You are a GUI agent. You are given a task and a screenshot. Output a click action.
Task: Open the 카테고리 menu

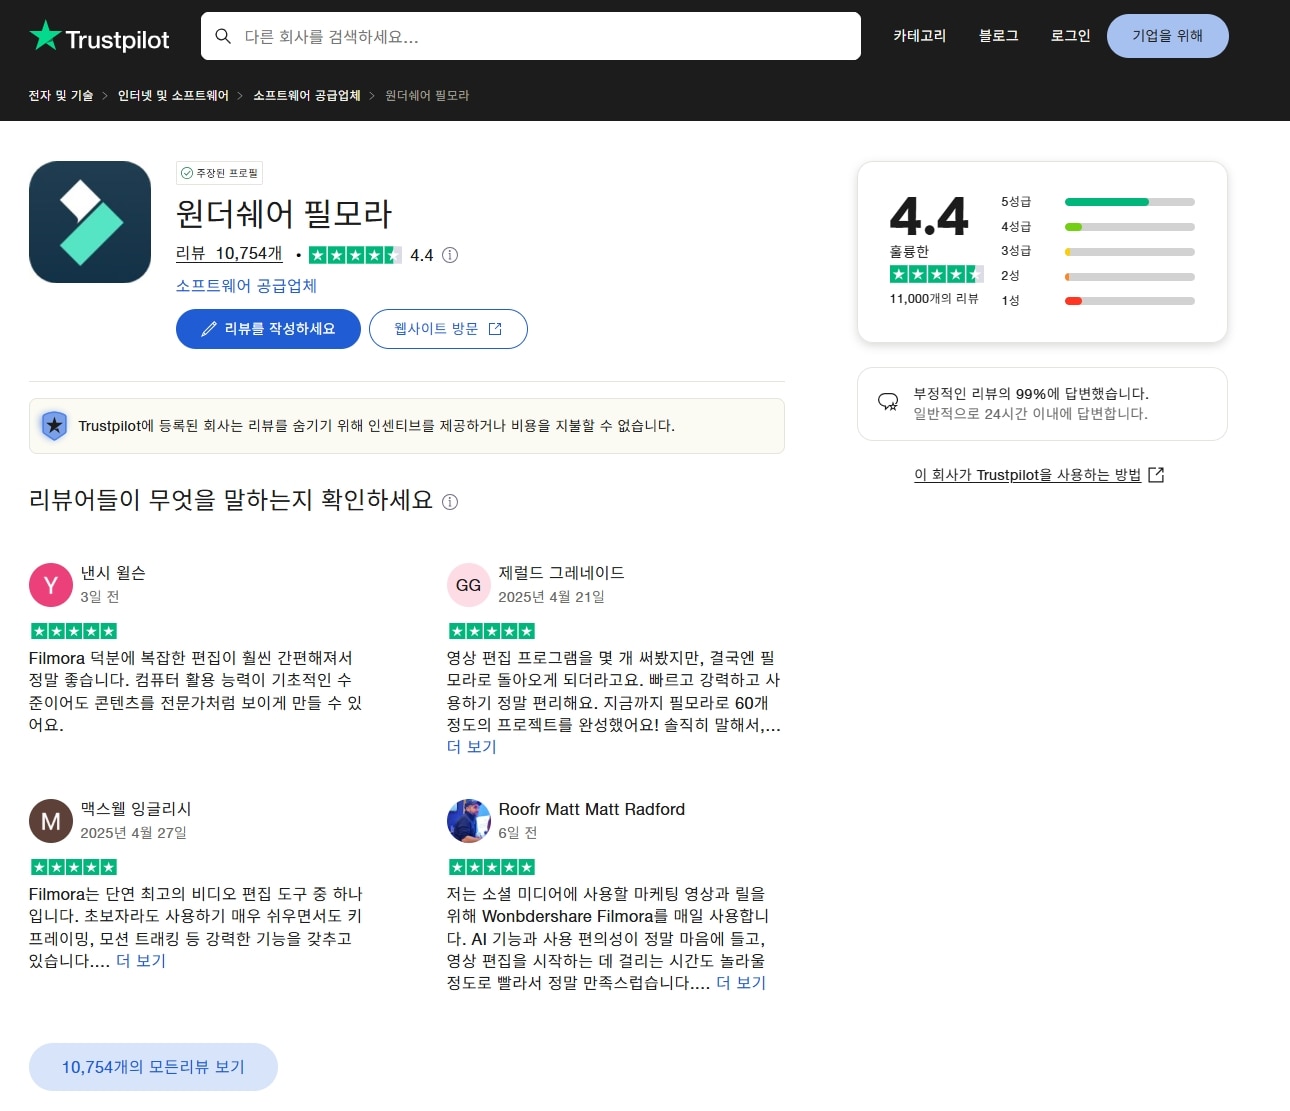pyautogui.click(x=919, y=36)
